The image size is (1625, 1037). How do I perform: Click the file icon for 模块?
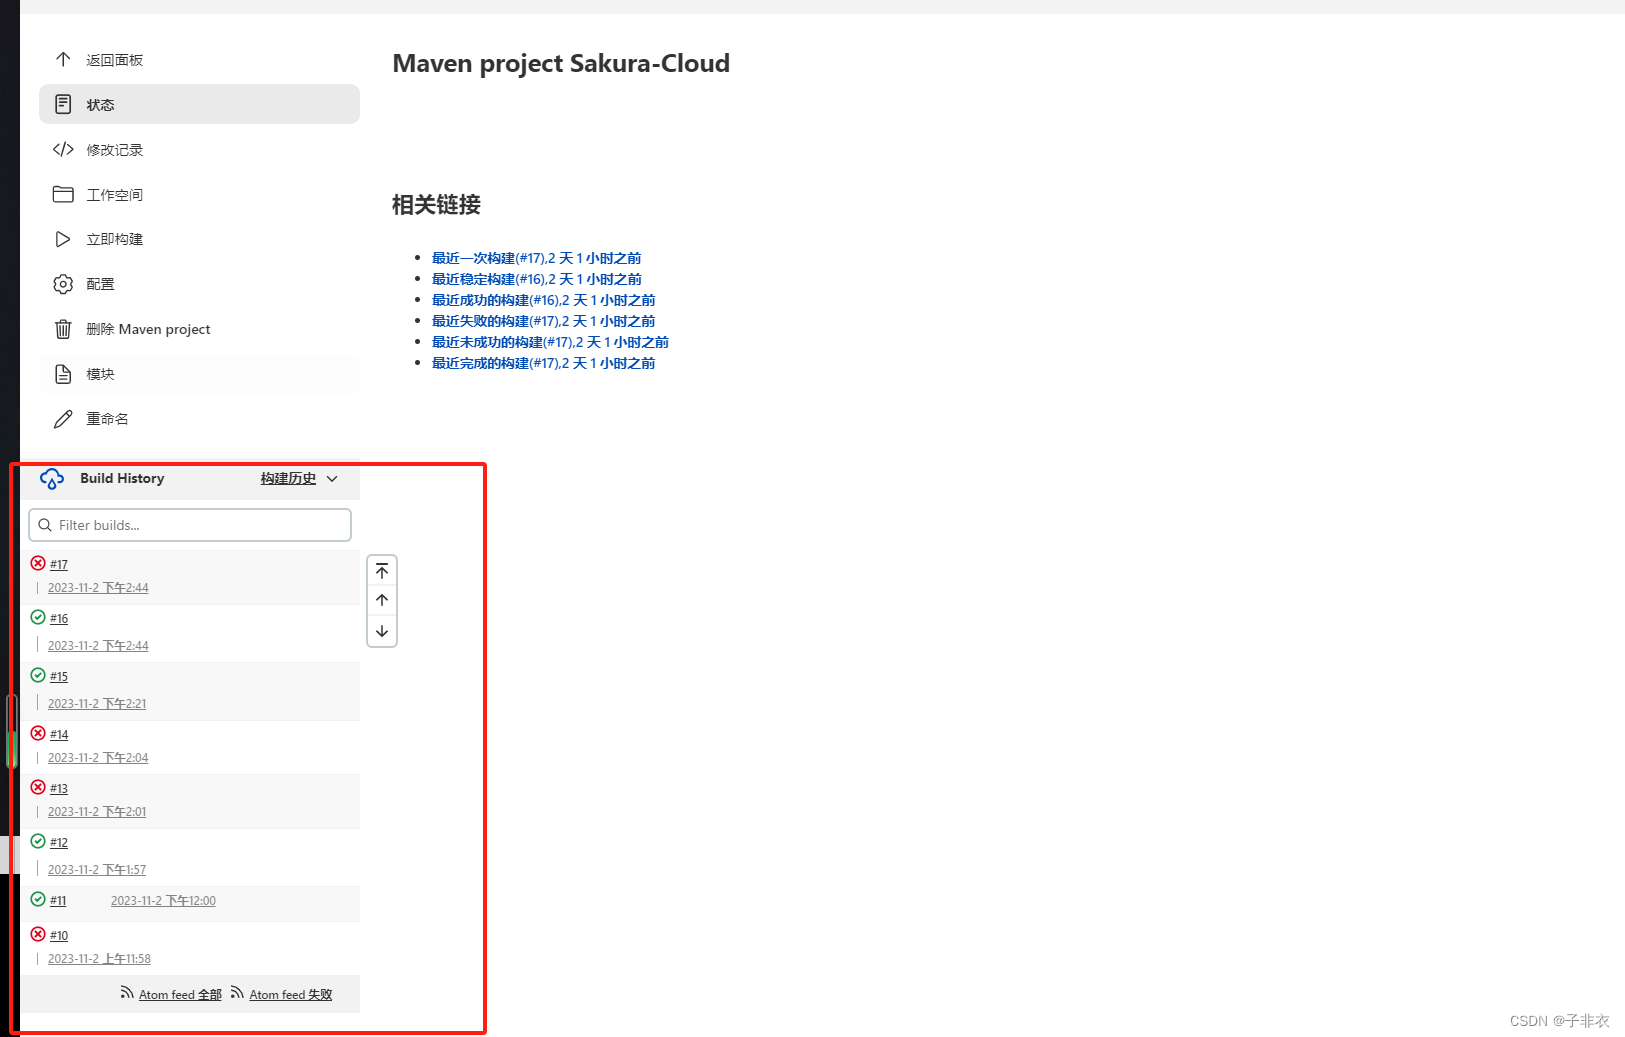pyautogui.click(x=63, y=374)
